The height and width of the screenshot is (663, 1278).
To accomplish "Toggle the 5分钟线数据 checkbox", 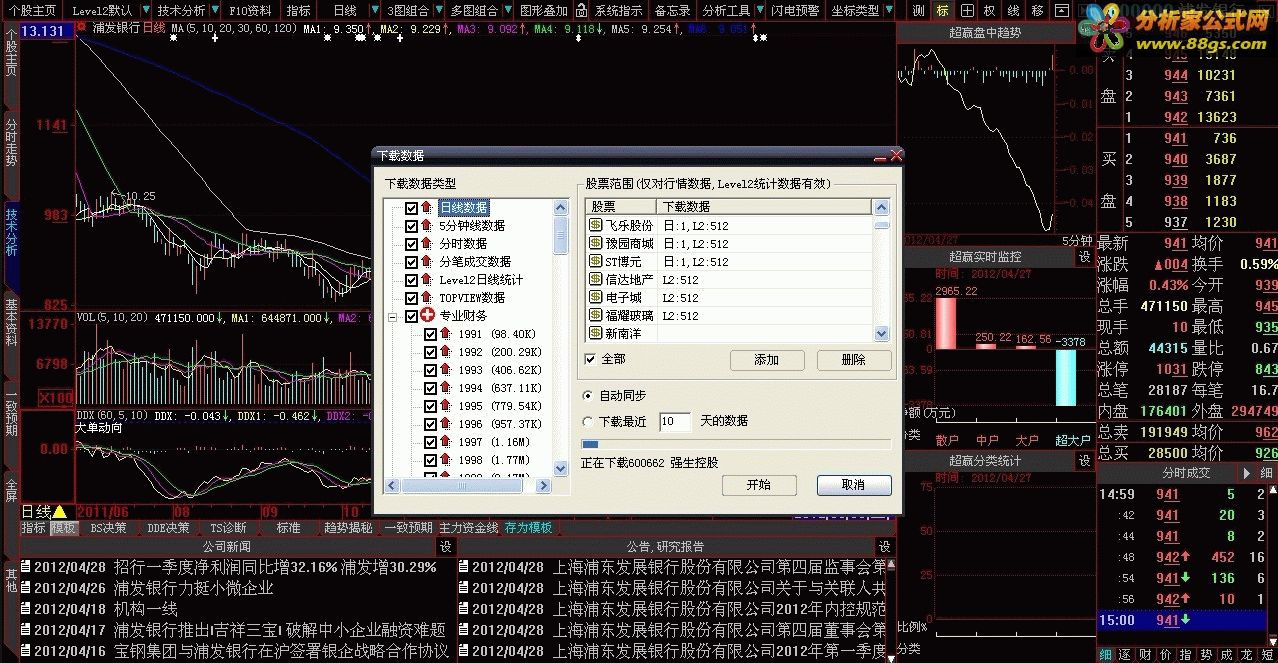I will coord(411,226).
